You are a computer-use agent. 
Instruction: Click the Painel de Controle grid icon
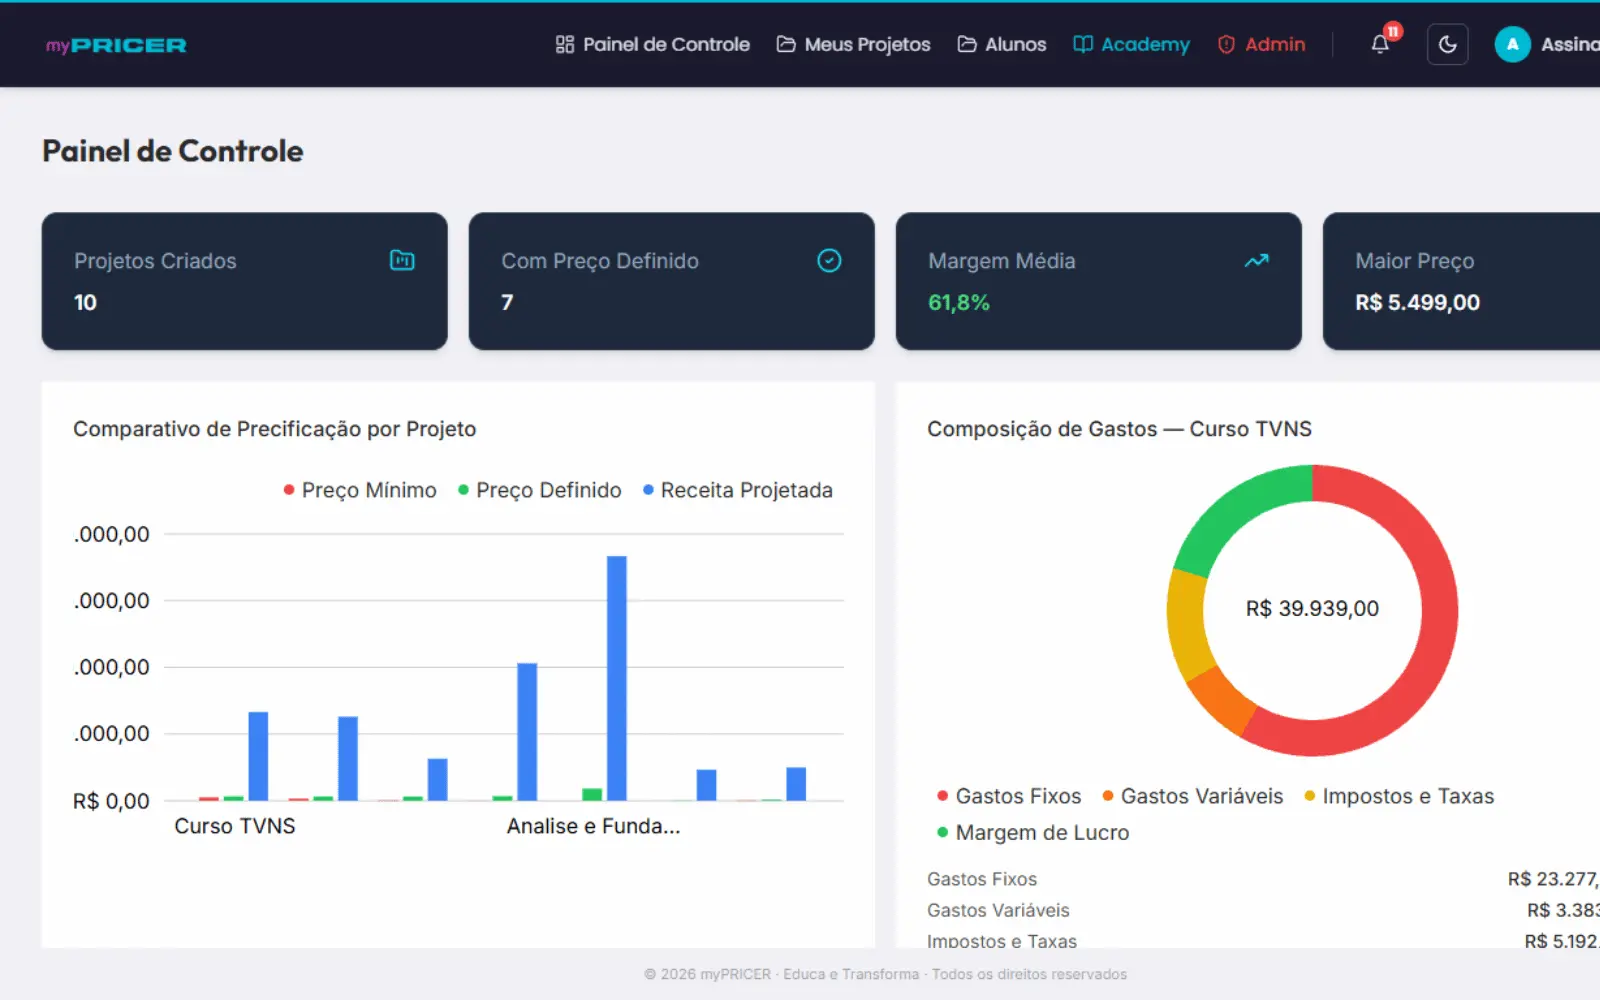pos(565,44)
